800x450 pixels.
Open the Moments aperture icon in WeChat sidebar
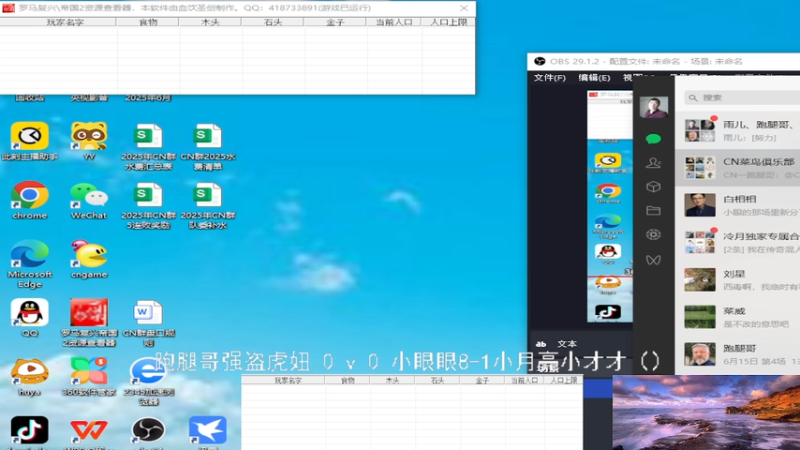click(x=653, y=235)
